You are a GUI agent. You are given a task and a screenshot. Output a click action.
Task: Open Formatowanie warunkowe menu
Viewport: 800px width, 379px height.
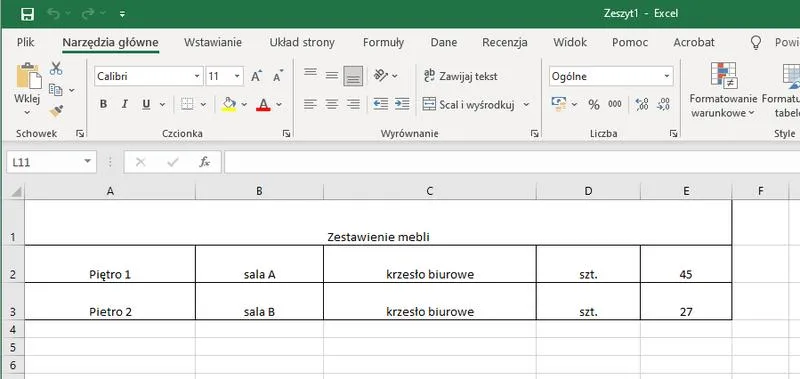tap(723, 90)
